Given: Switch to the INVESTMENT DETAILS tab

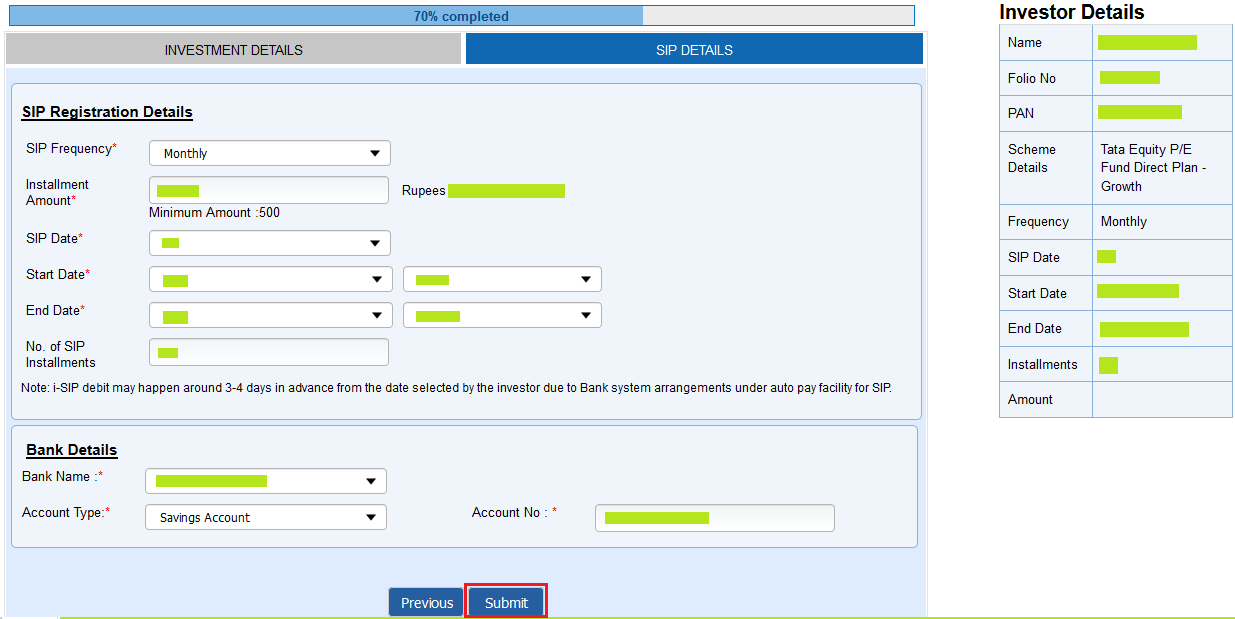Looking at the screenshot, I should (x=233, y=48).
